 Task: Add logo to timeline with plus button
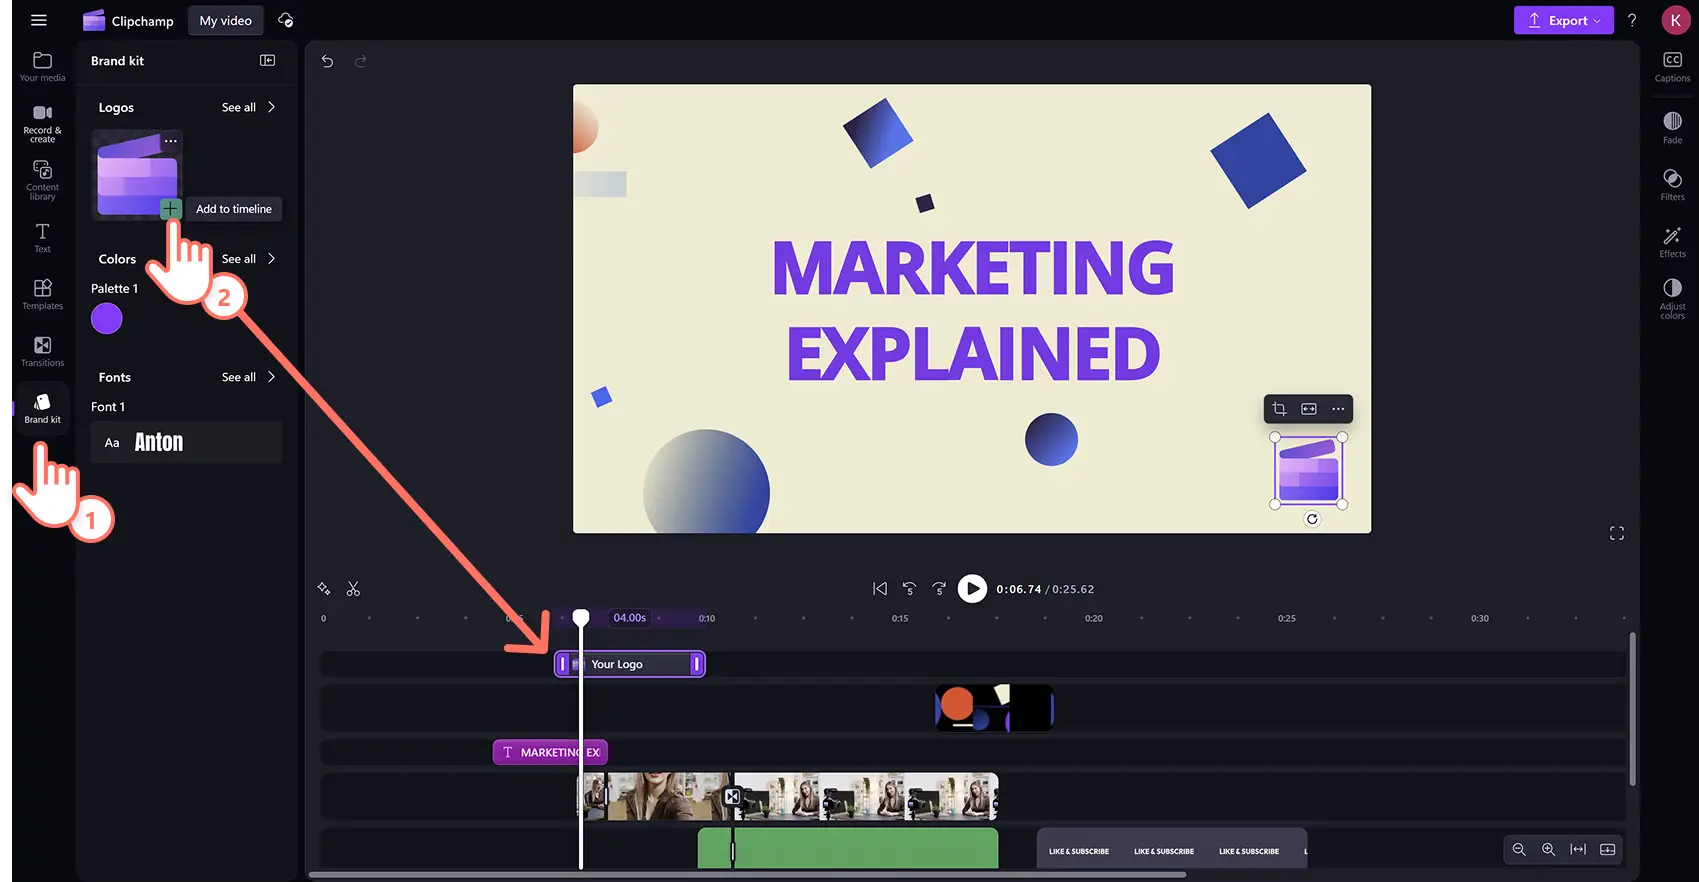point(171,208)
